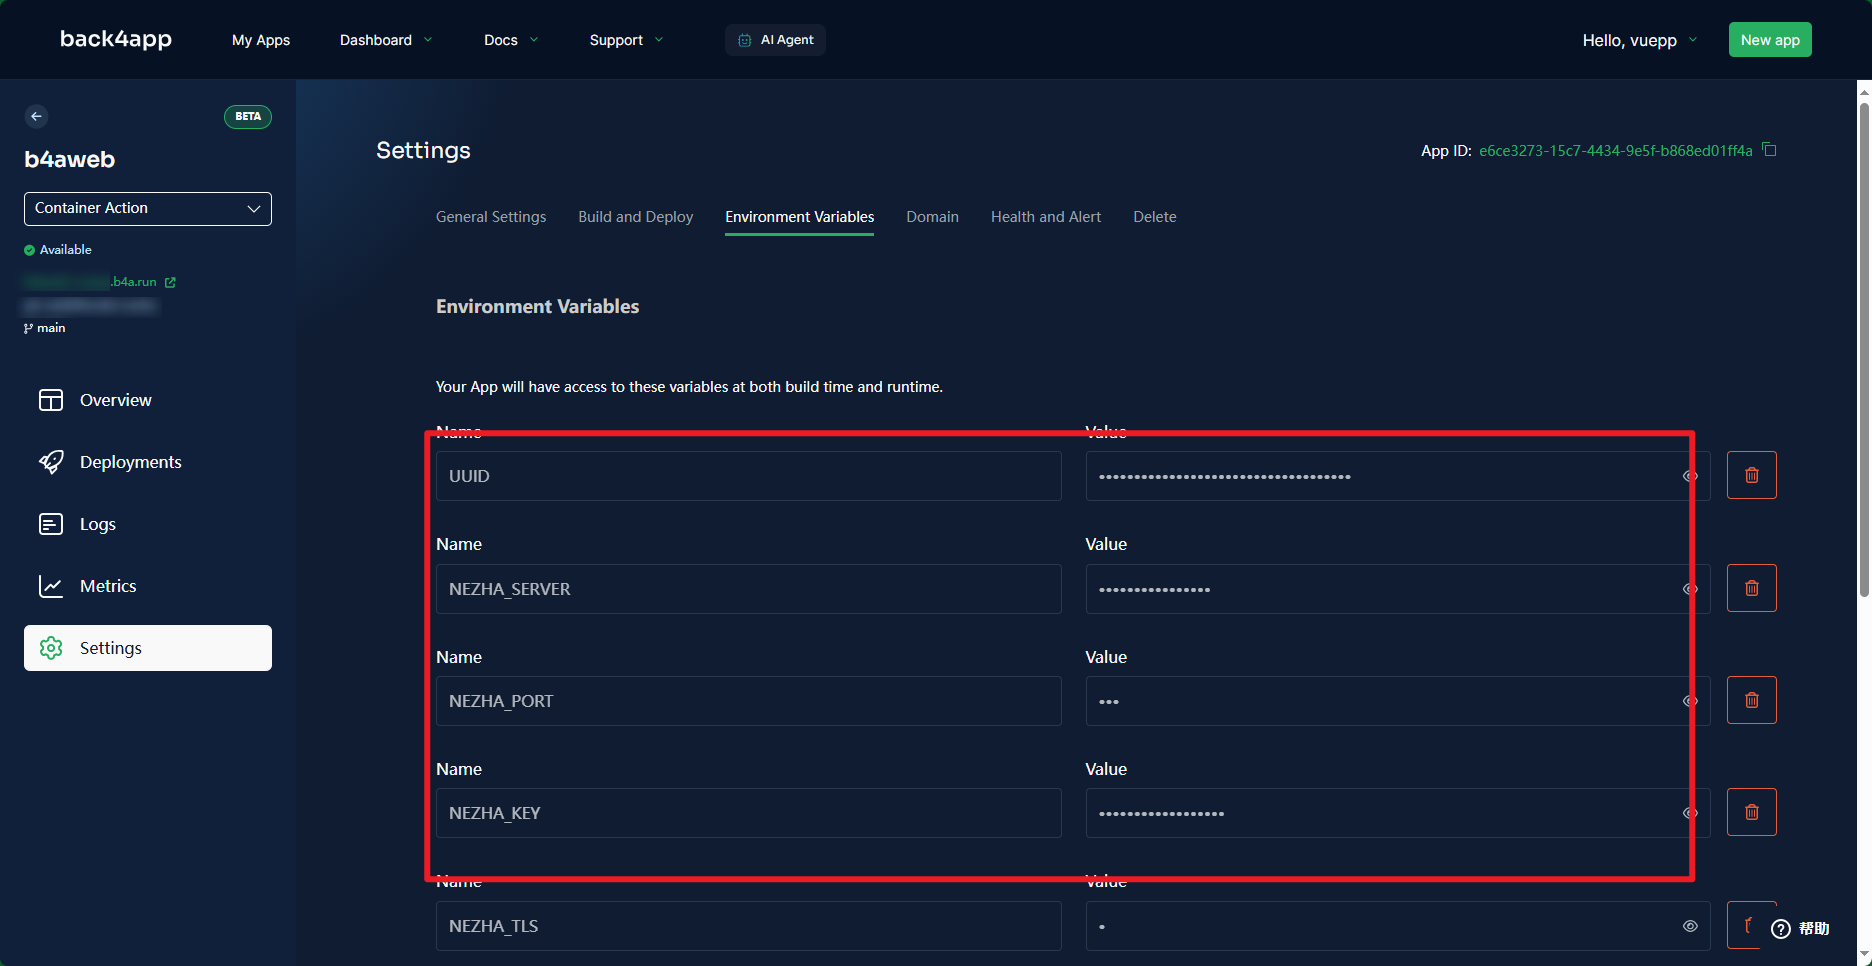Delete the NEZHA_PORT variable row

(1752, 700)
